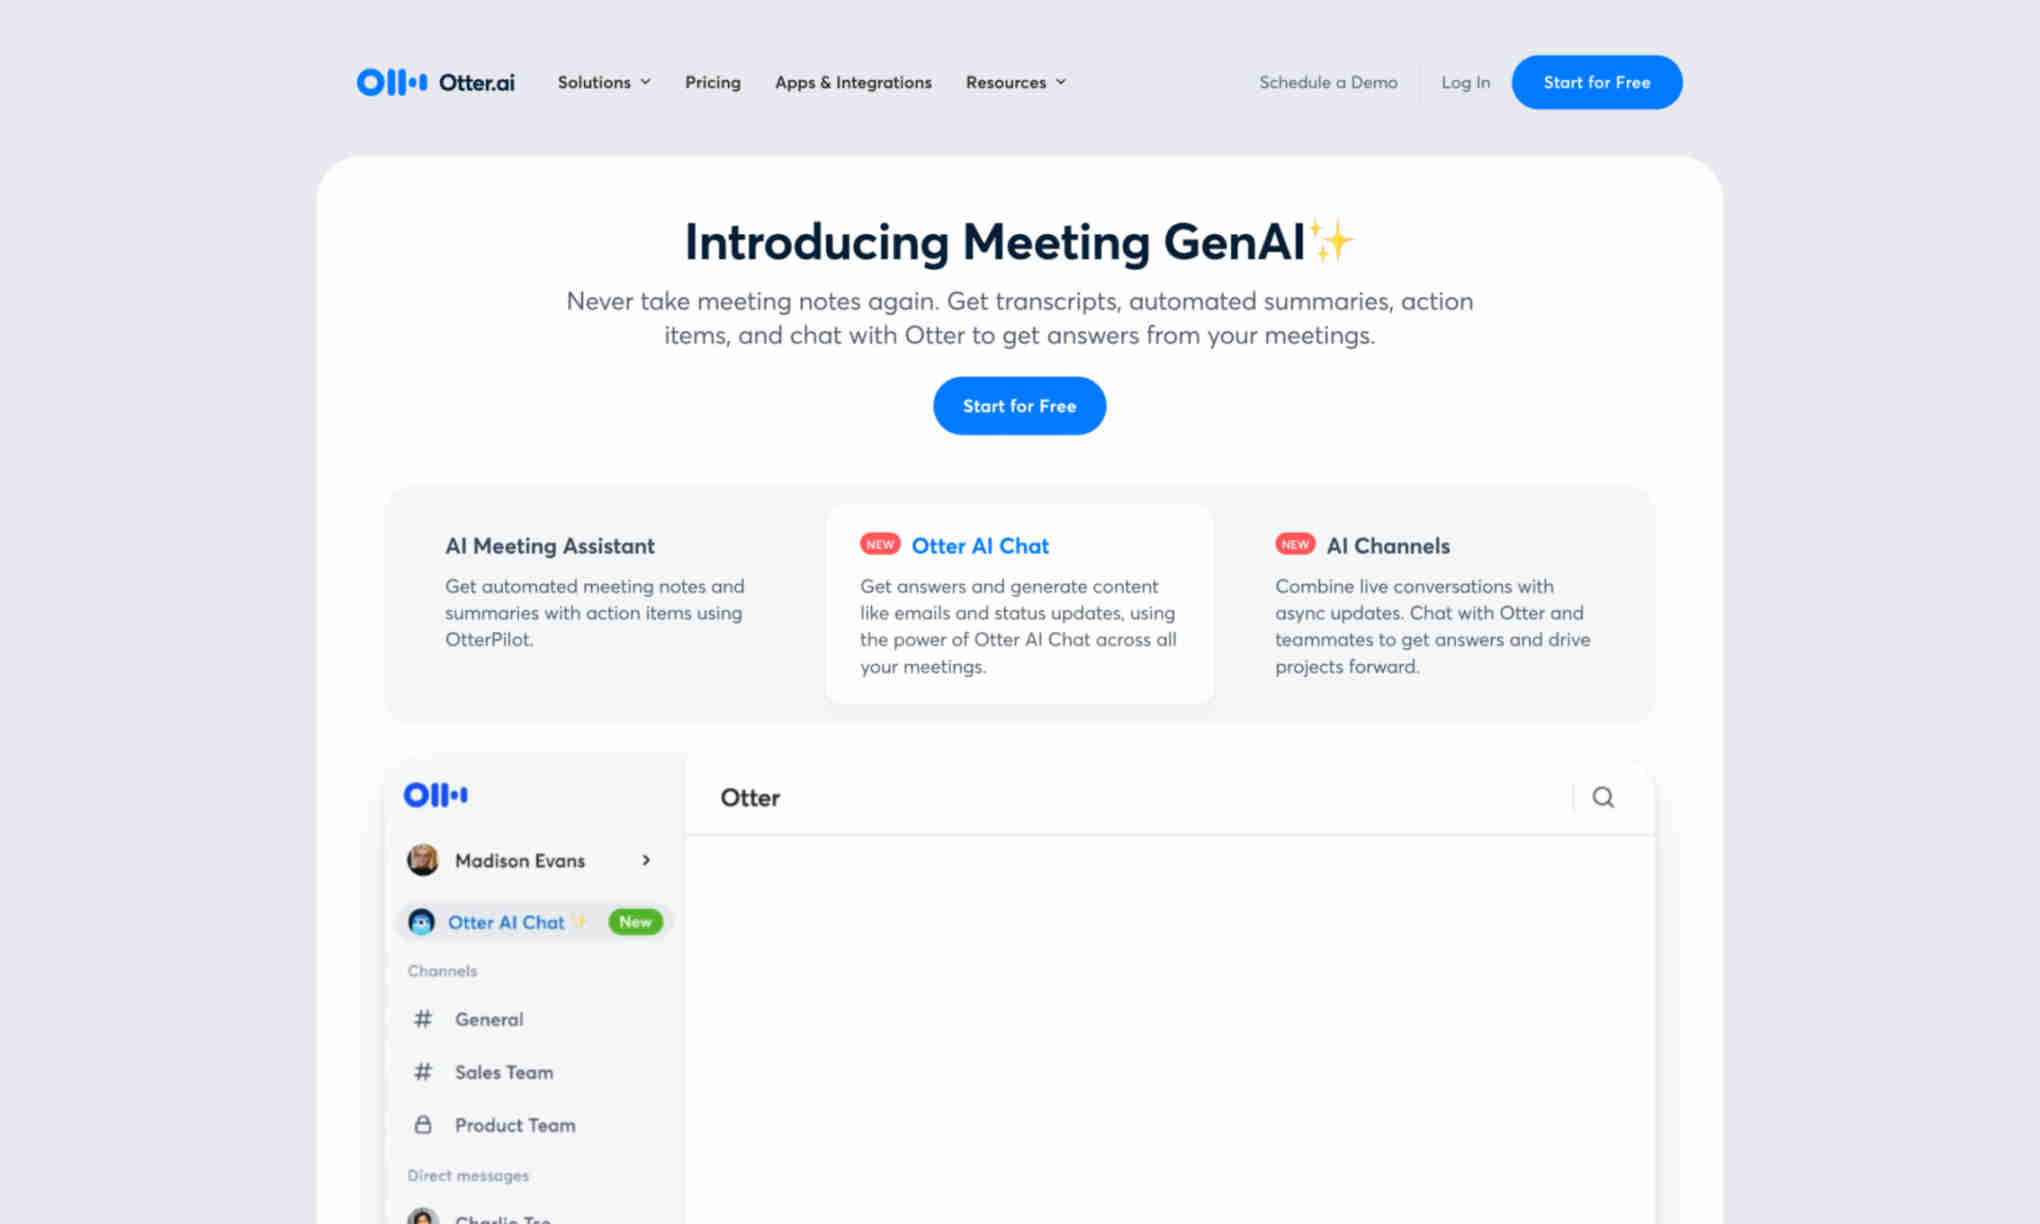Click the lock icon next to Product Team
The width and height of the screenshot is (2040, 1224).
pyautogui.click(x=421, y=1123)
